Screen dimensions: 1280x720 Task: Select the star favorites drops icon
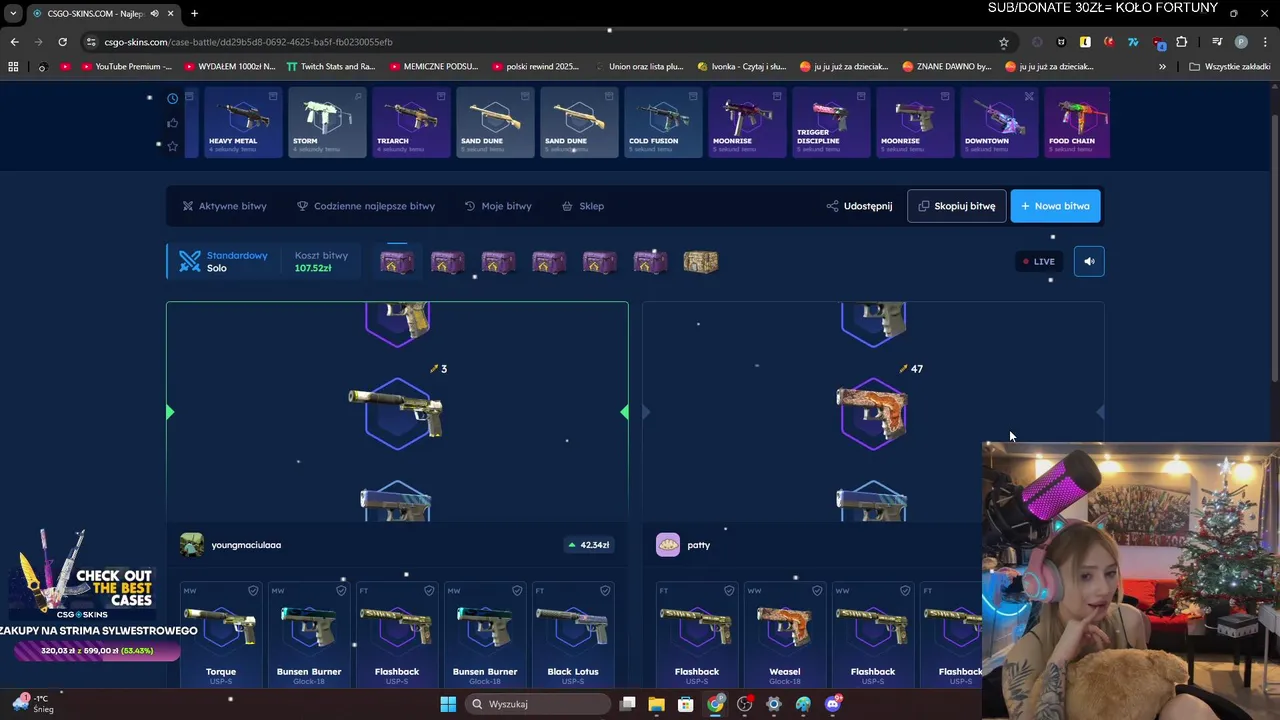pyautogui.click(x=172, y=146)
